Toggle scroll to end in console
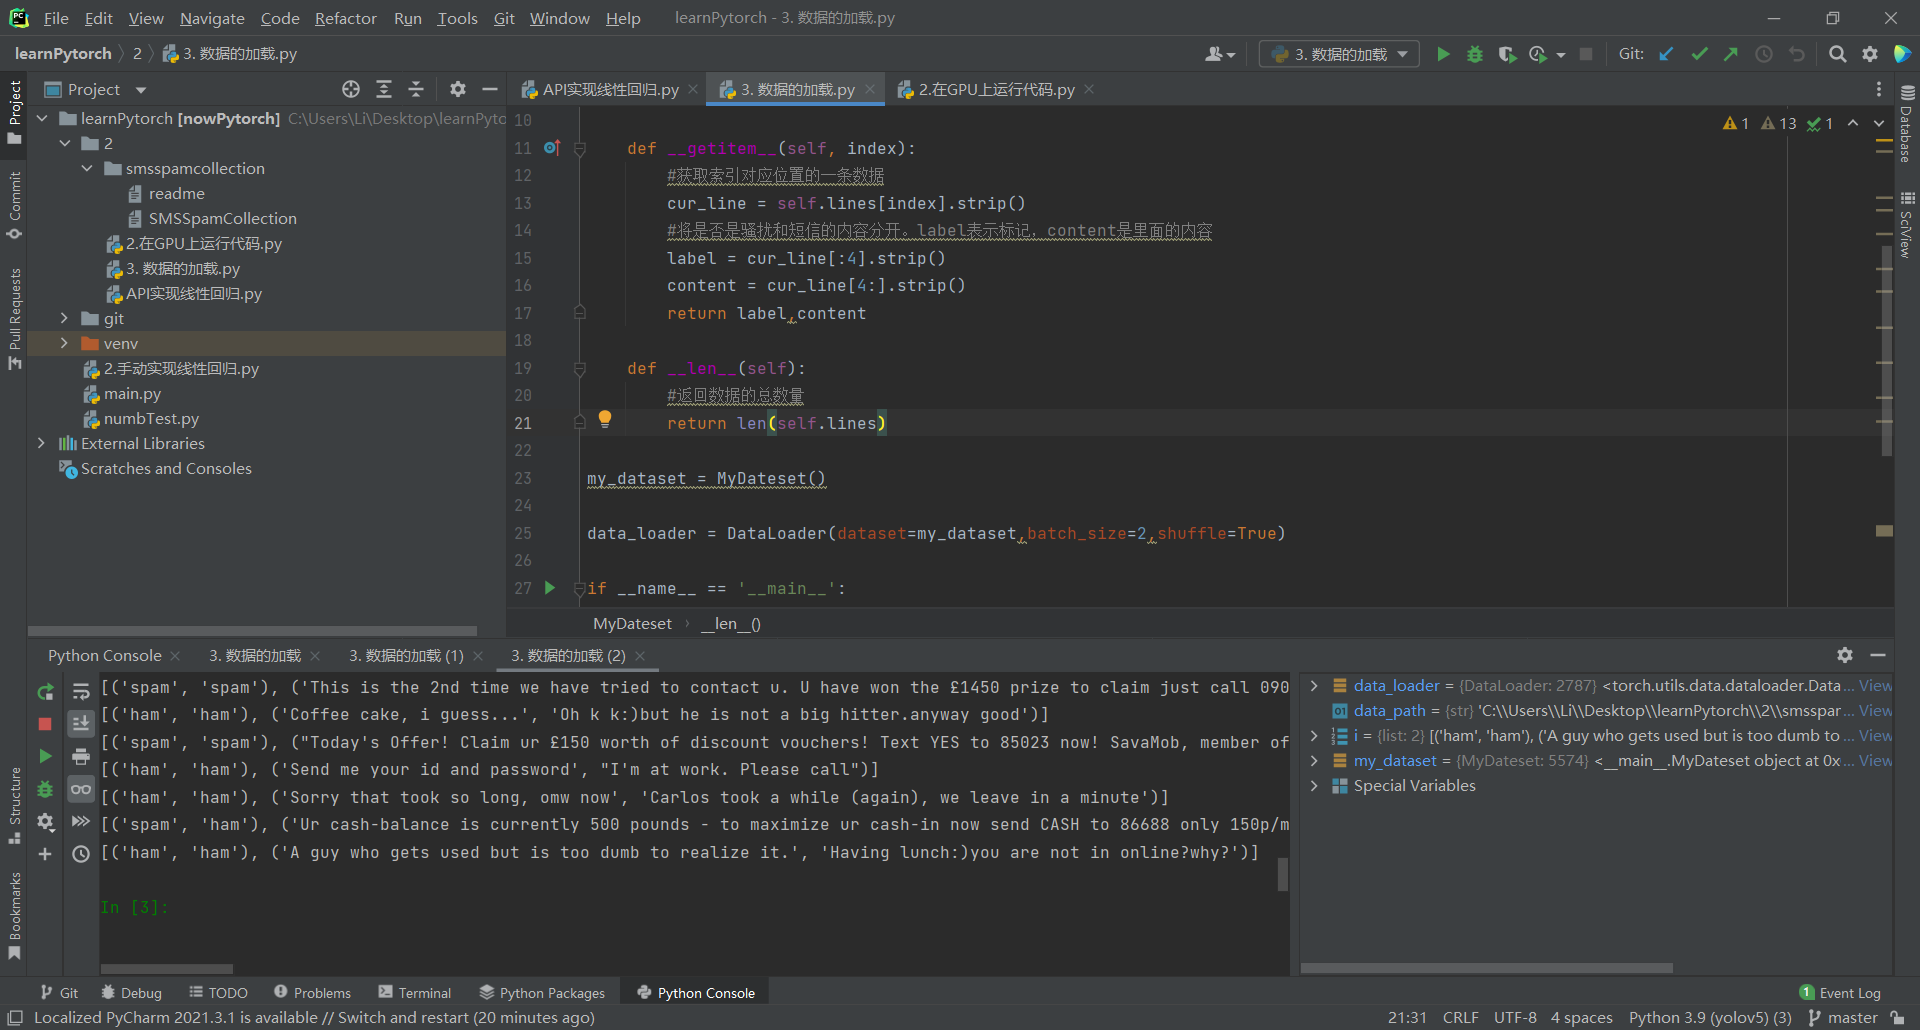Viewport: 1920px width, 1030px height. 81,723
